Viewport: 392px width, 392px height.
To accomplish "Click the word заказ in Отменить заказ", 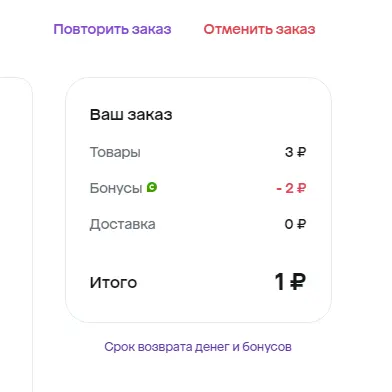I will (295, 29).
